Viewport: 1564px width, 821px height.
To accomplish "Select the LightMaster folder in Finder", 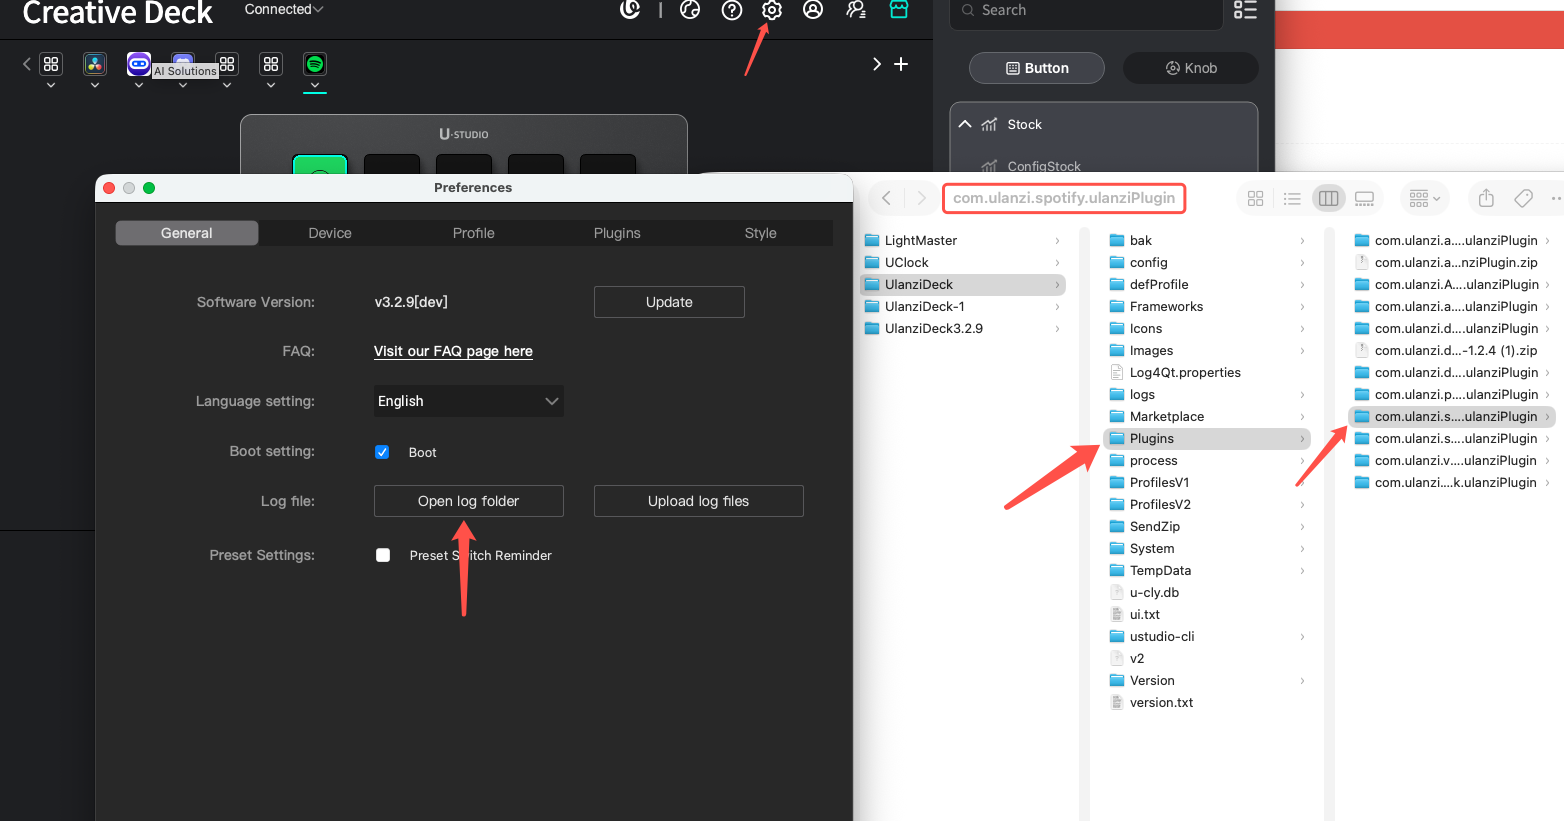I will [x=963, y=240].
